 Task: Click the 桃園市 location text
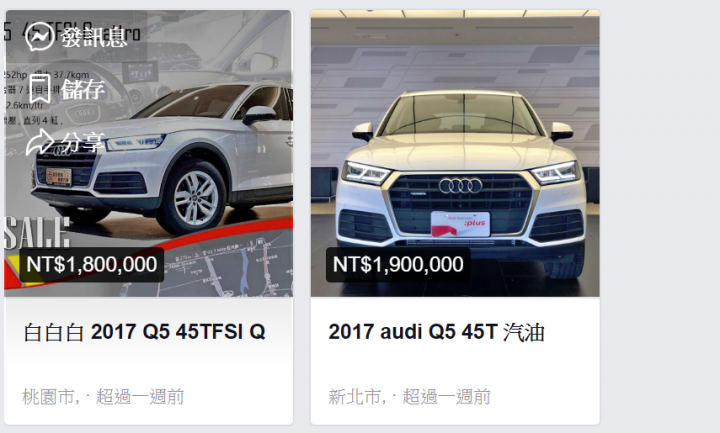click(x=48, y=396)
